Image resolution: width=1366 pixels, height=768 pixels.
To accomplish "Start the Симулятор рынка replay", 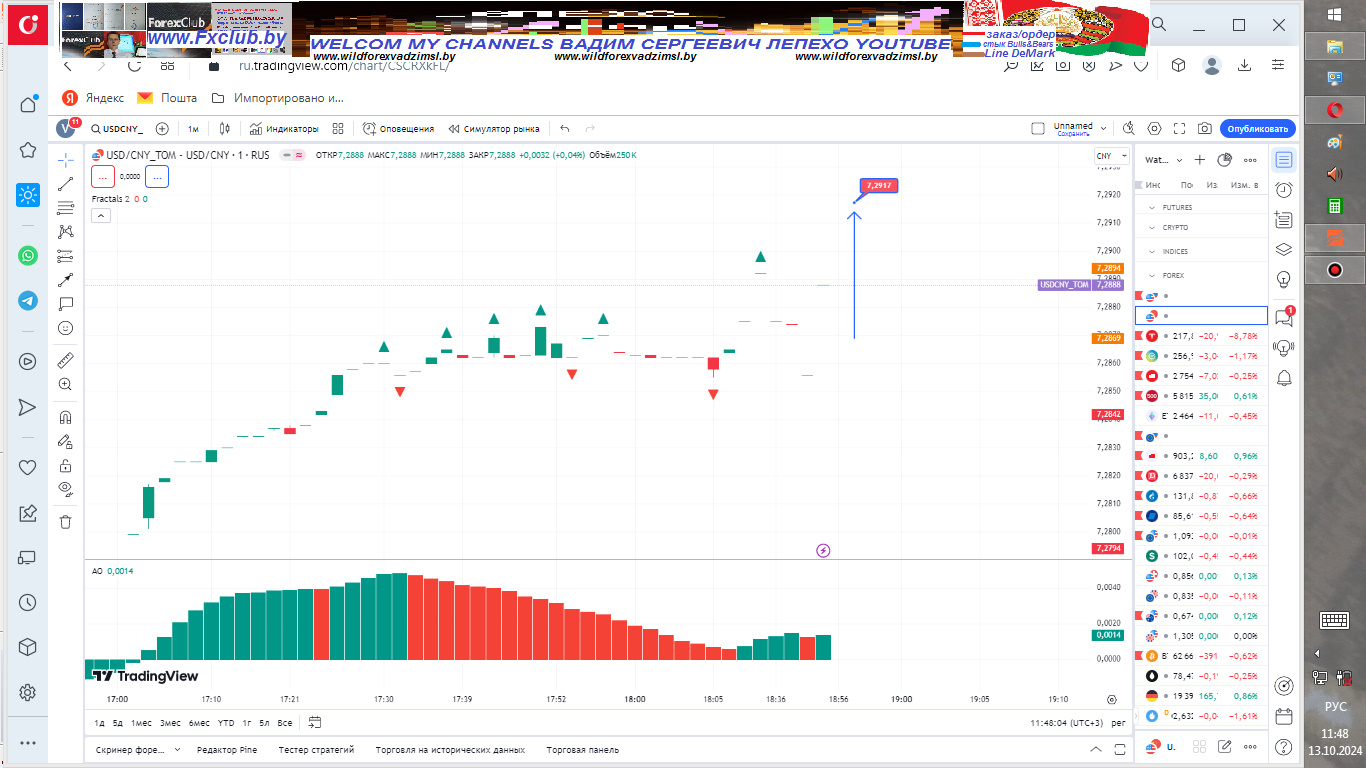I will tap(494, 129).
